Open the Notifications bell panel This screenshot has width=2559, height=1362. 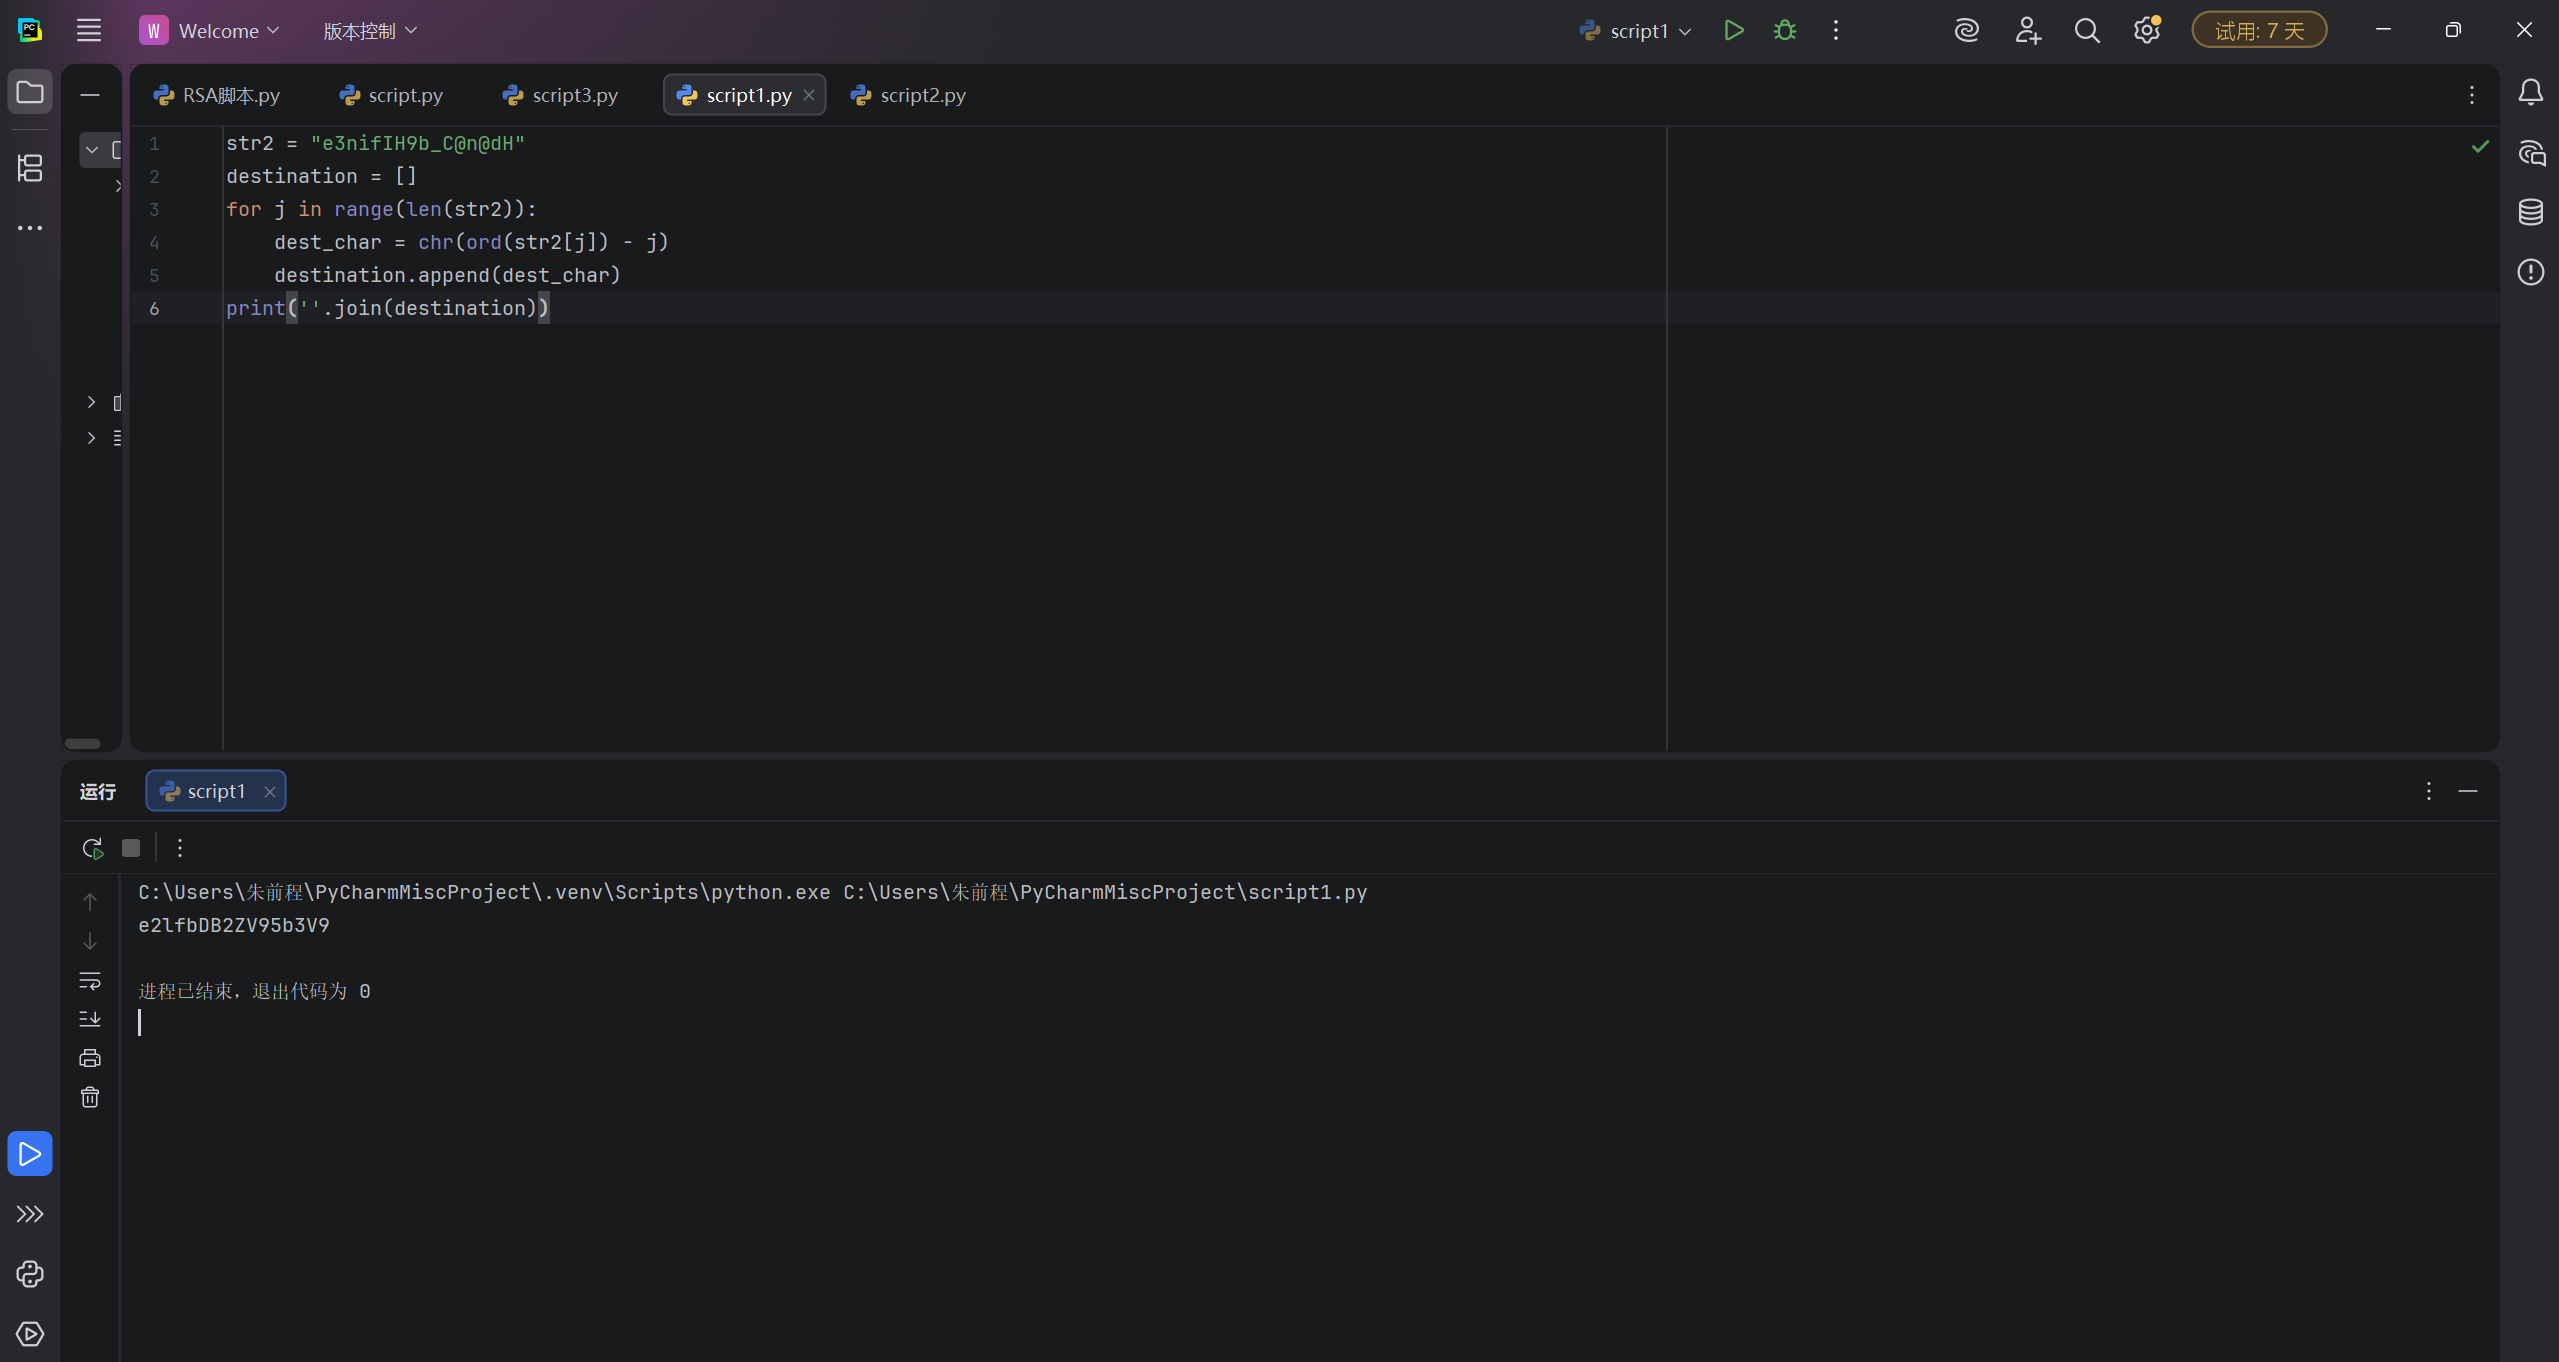[2530, 93]
